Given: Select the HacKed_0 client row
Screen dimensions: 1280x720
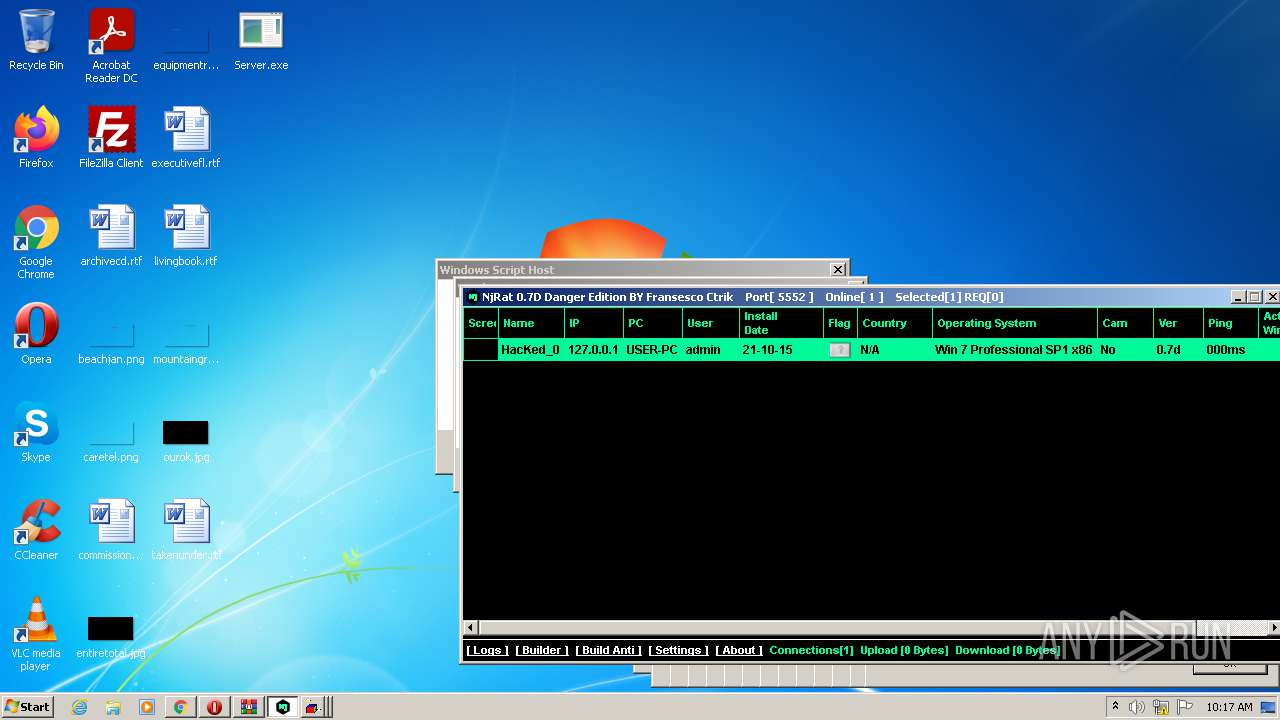Looking at the screenshot, I should click(871, 350).
